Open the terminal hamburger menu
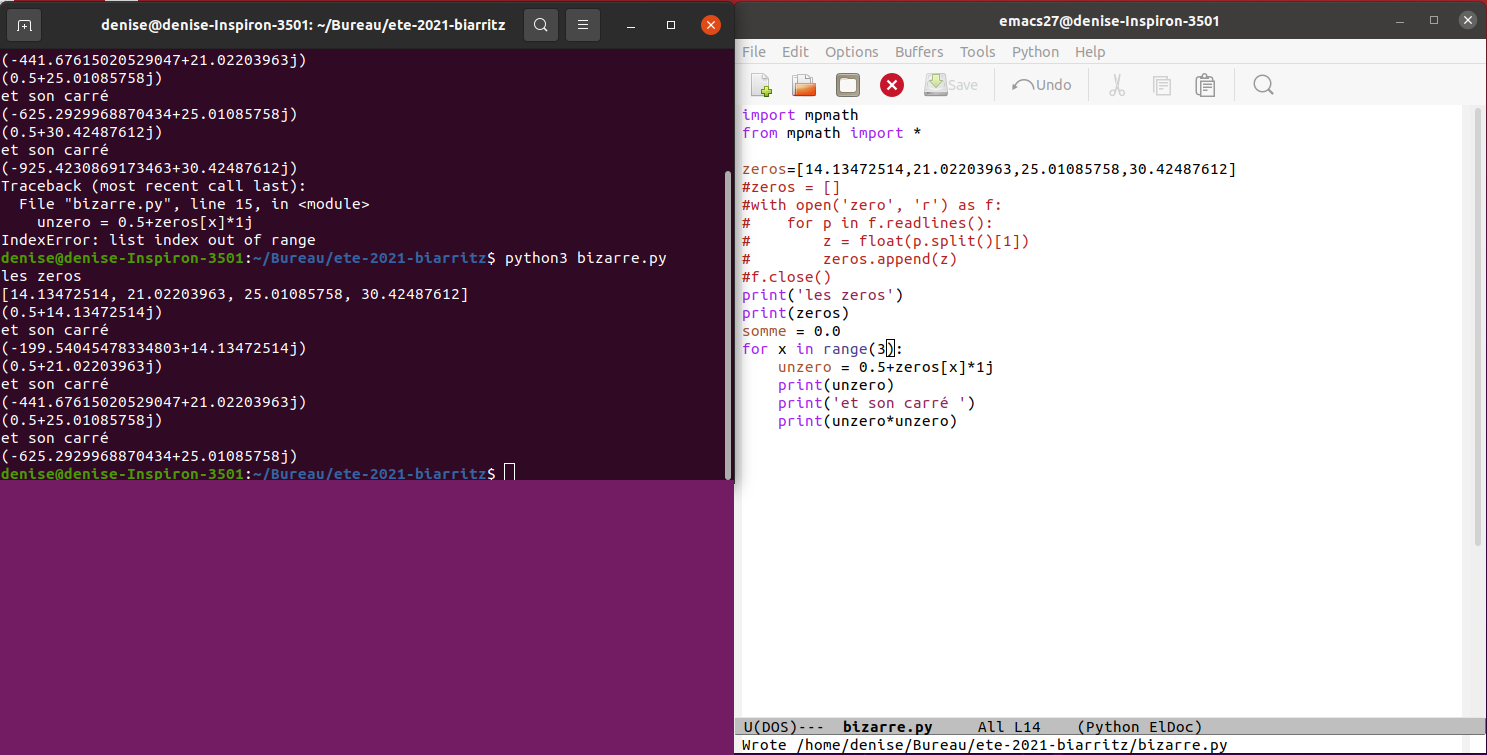This screenshot has height=755, width=1487. [x=584, y=25]
